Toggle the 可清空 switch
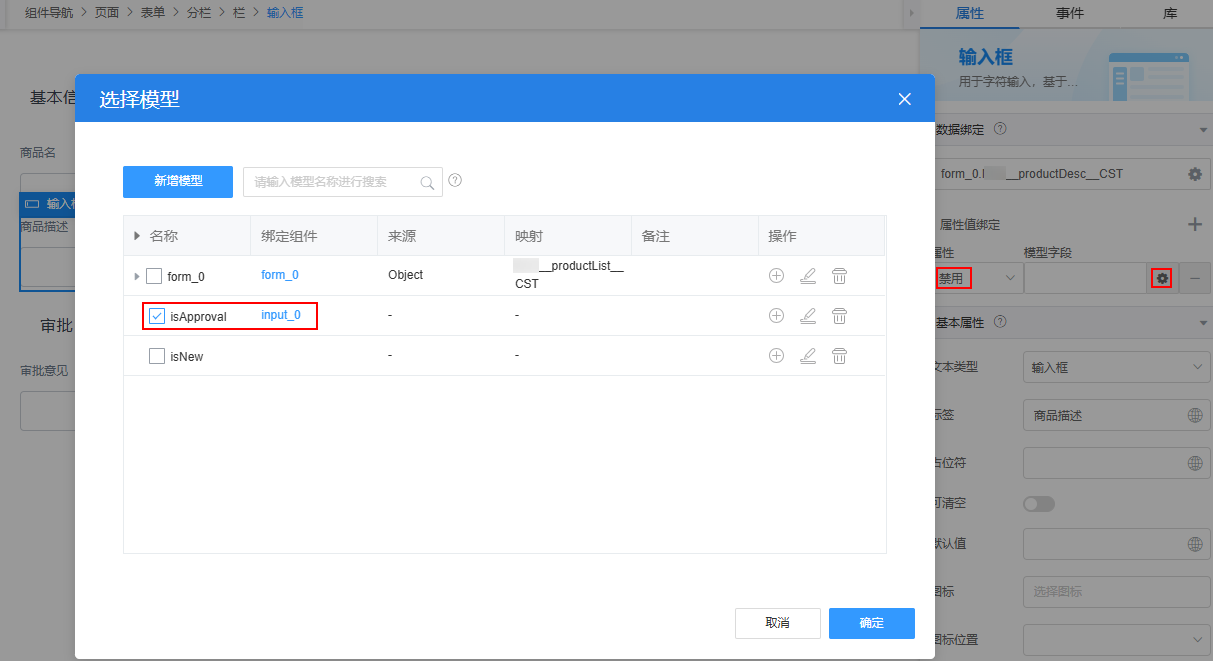The image size is (1213, 661). [1038, 504]
